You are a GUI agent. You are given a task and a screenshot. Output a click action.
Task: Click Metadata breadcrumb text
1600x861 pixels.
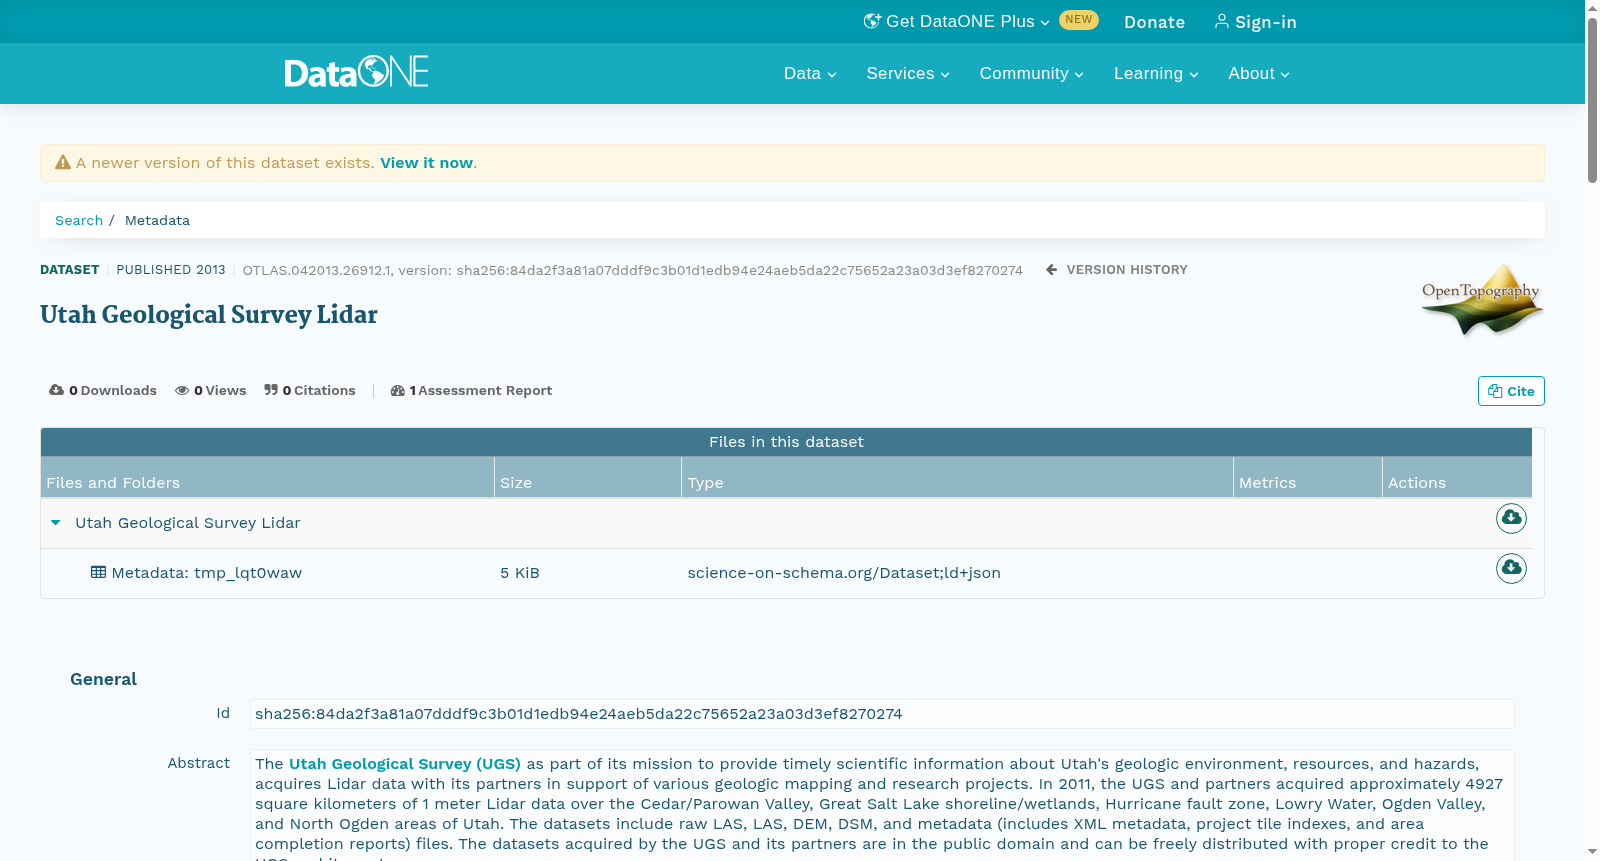point(157,220)
